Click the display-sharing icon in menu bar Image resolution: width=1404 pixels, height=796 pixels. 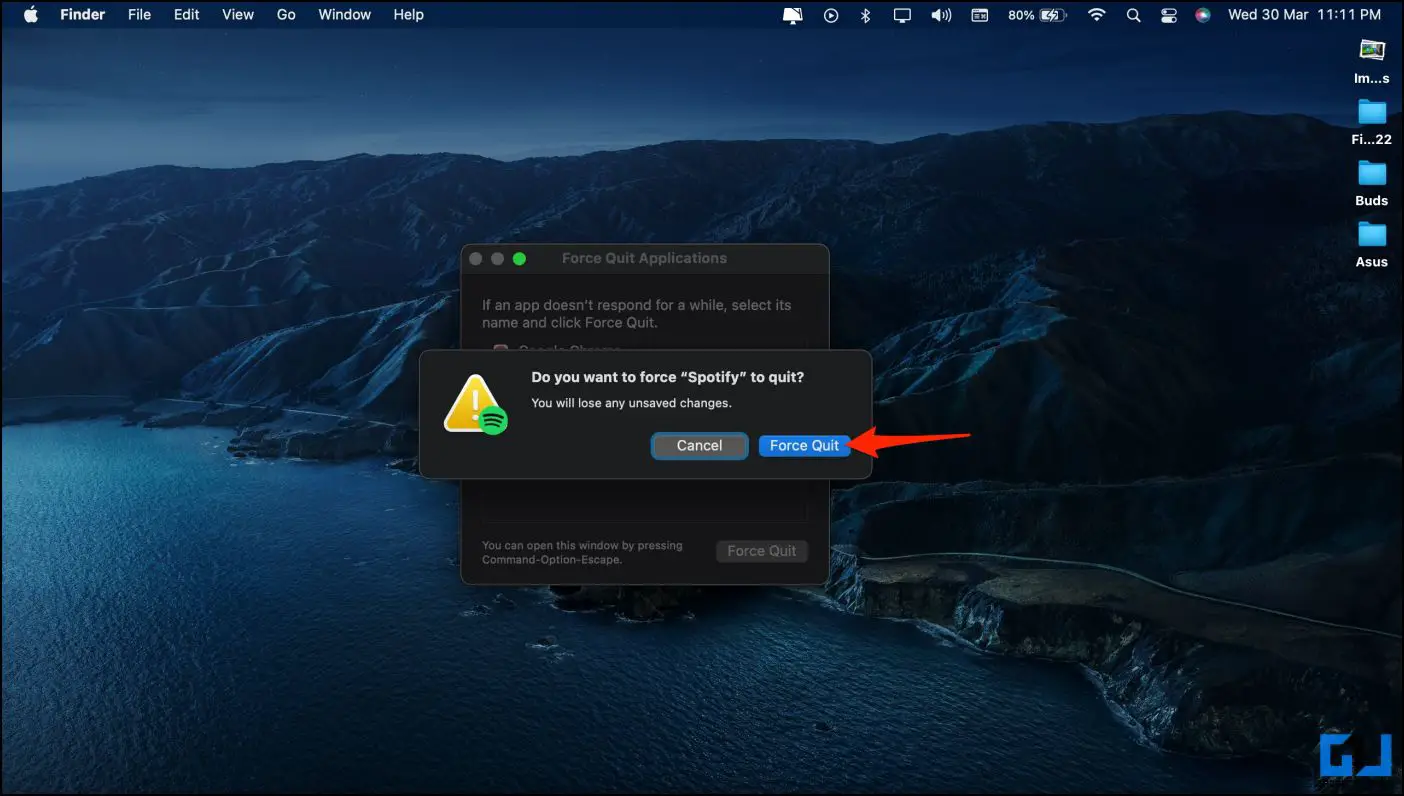(792, 15)
